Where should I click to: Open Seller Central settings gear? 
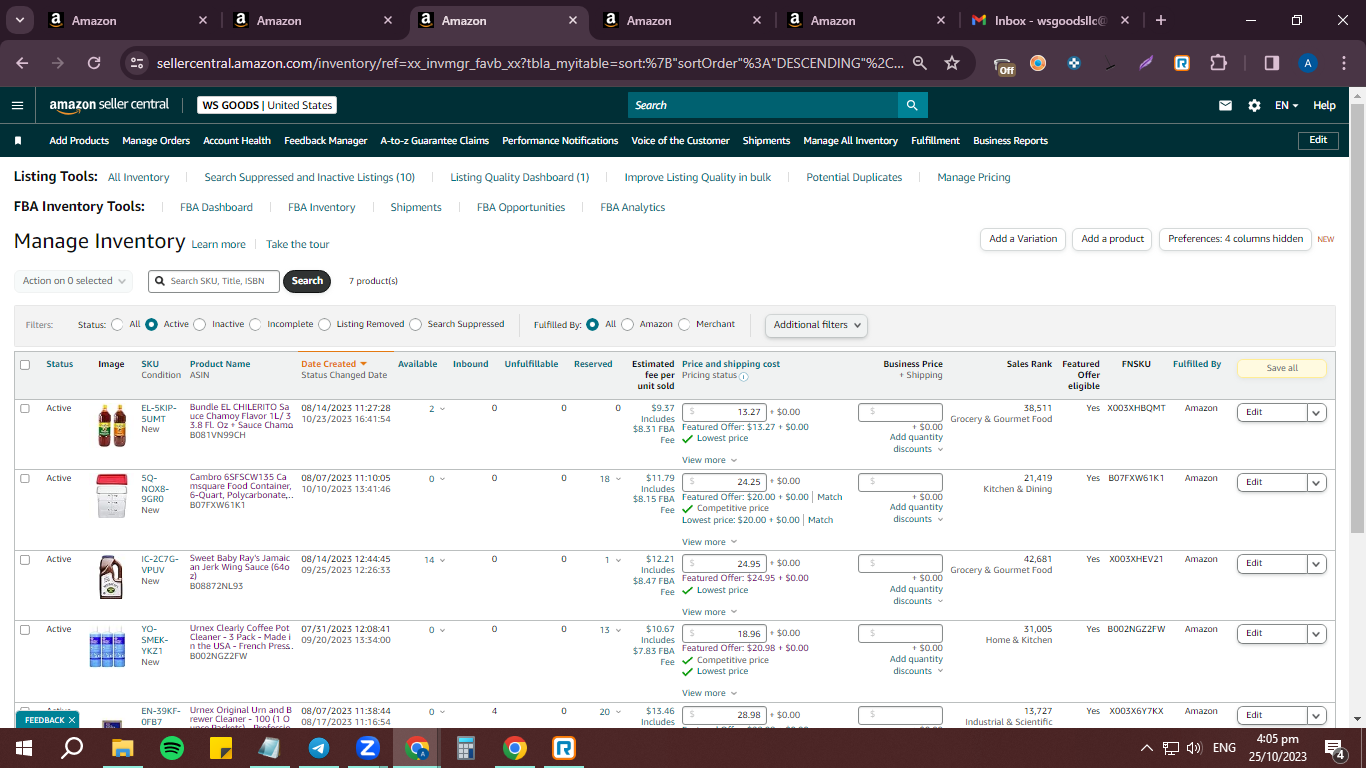pos(1254,105)
